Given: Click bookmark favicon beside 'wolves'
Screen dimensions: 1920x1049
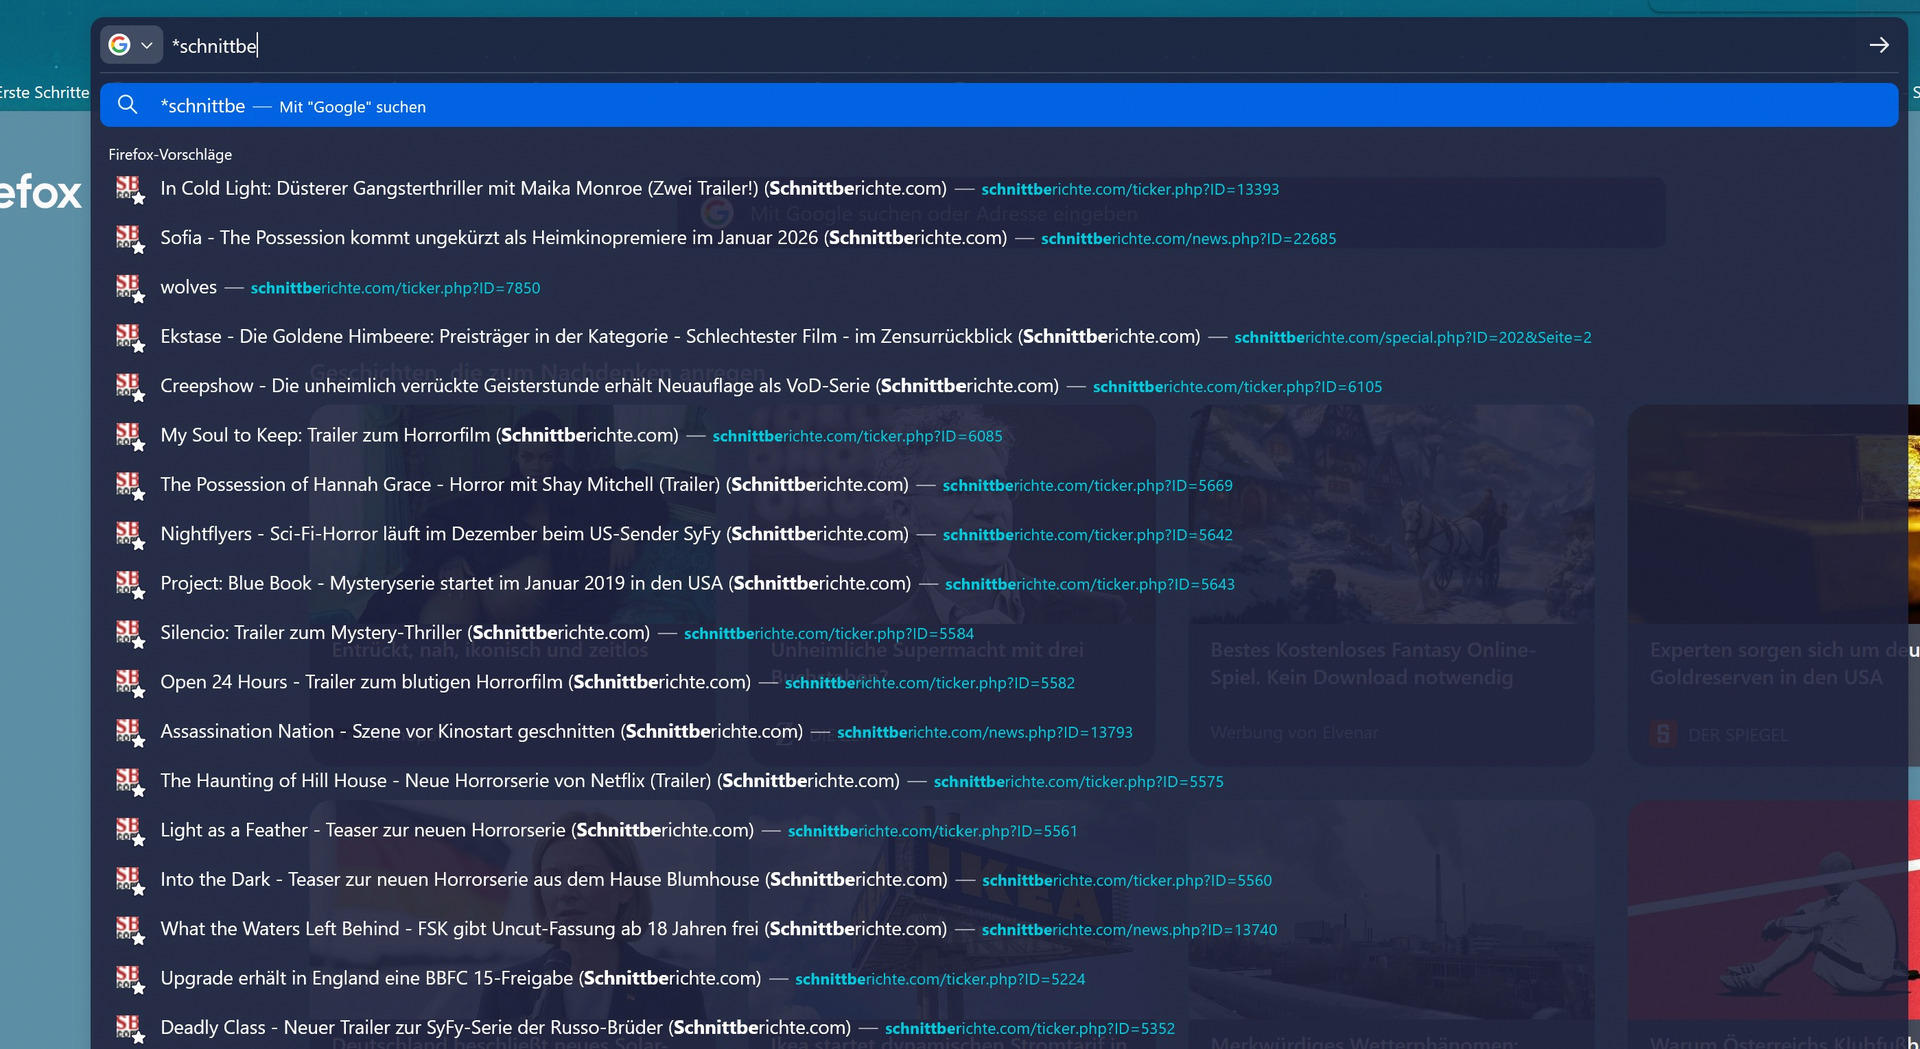Looking at the screenshot, I should 130,288.
